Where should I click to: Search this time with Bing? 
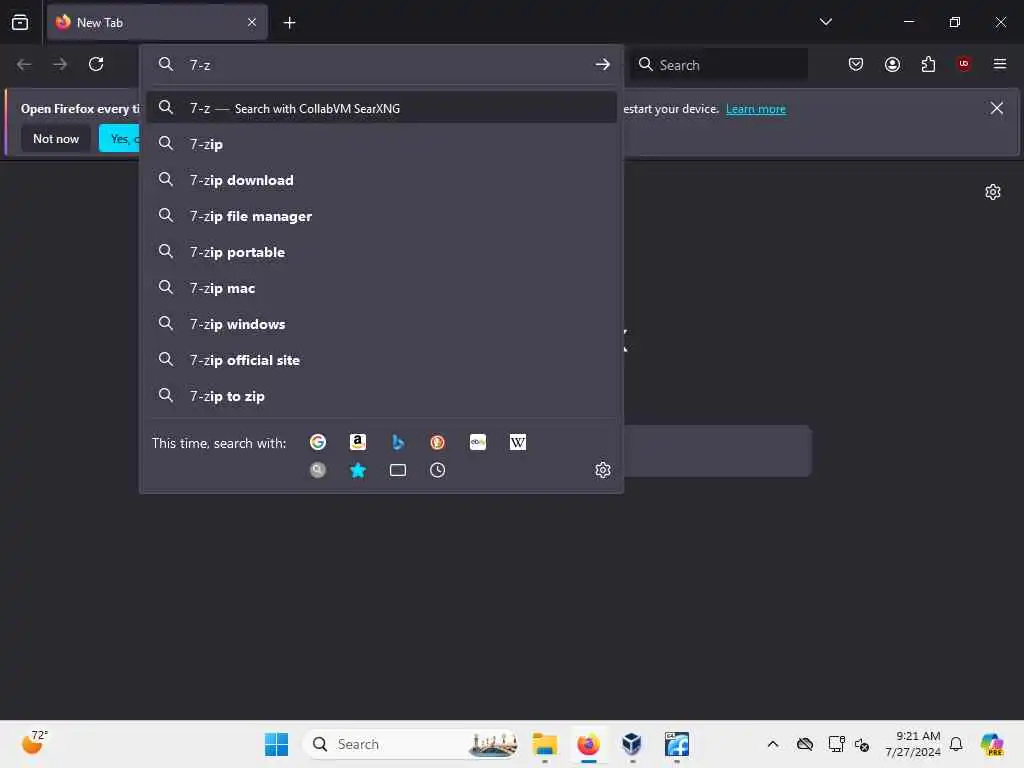tap(398, 442)
